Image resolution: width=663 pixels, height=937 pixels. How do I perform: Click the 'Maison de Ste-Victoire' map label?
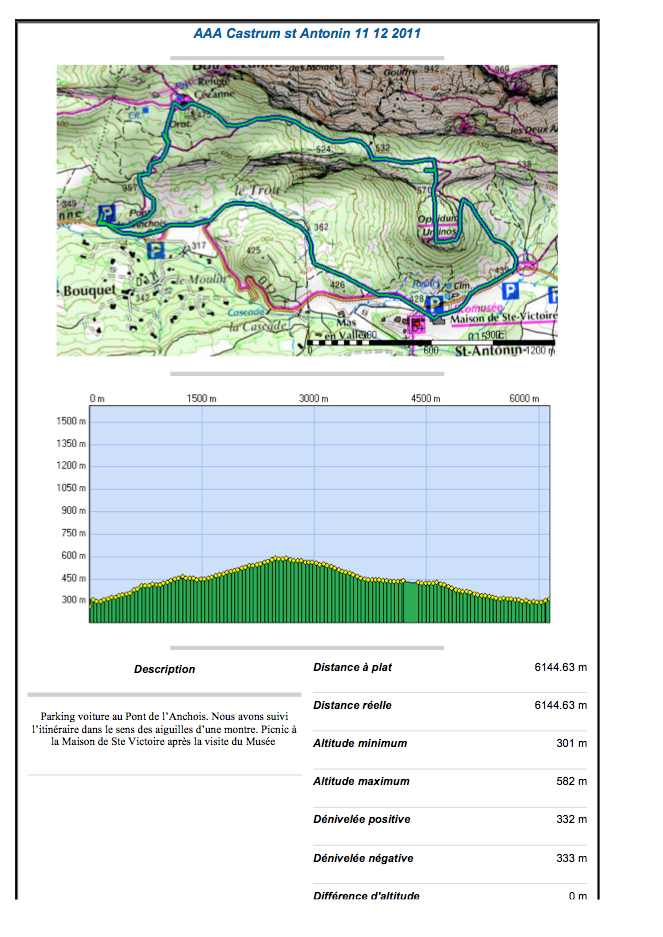(503, 317)
